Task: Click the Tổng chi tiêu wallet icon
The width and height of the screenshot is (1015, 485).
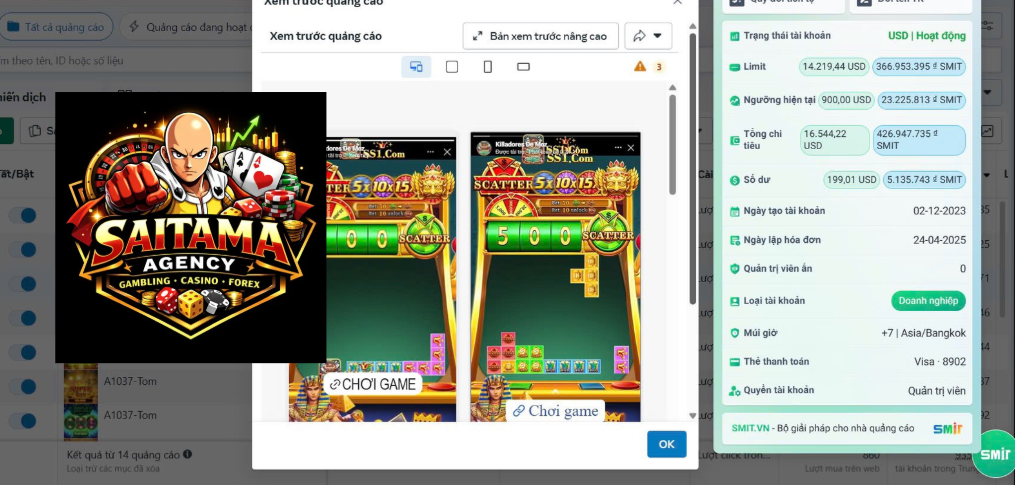Action: pos(735,140)
